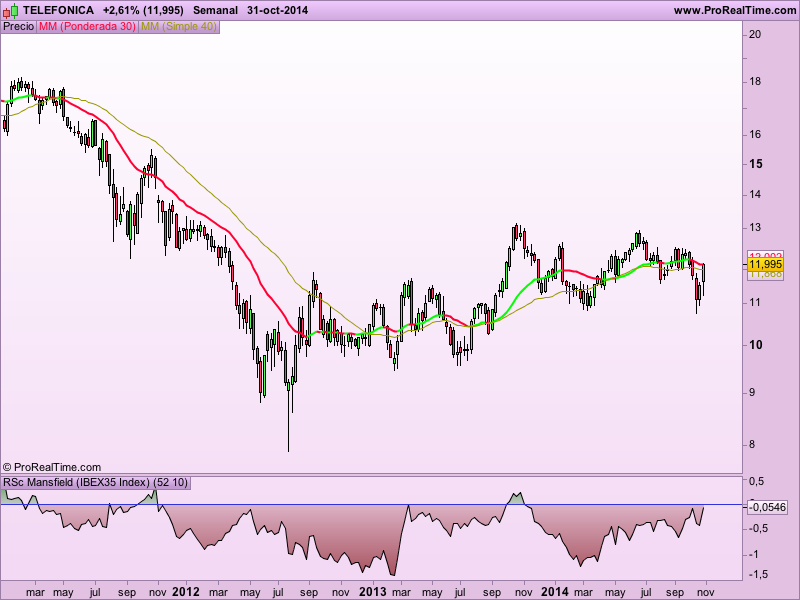Viewport: 800px width, 600px height.
Task: Click the Semanal timeframe label
Action: tap(215, 10)
